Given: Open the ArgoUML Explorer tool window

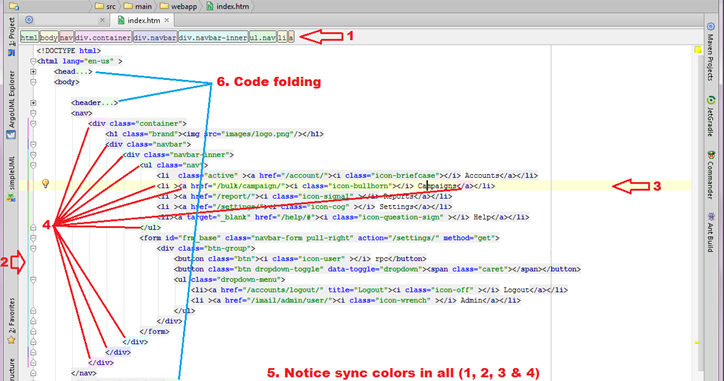Looking at the screenshot, I should (x=12, y=105).
